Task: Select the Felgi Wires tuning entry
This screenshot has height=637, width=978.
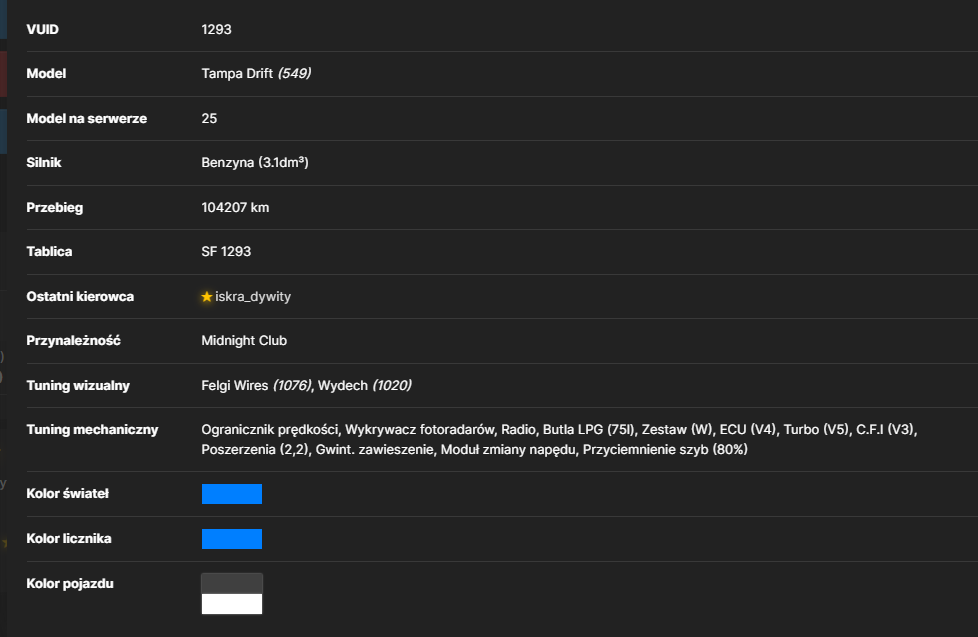Action: (235, 386)
